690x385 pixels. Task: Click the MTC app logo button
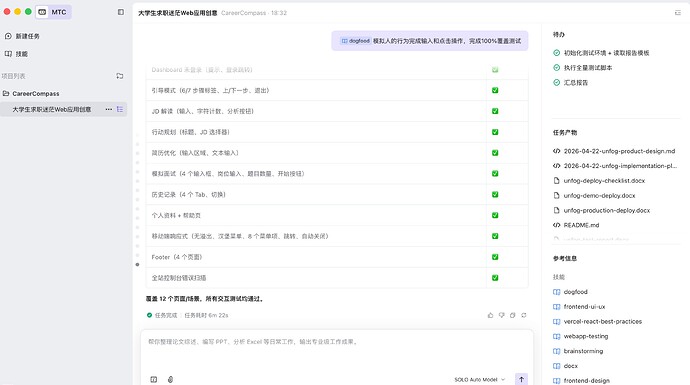53,12
